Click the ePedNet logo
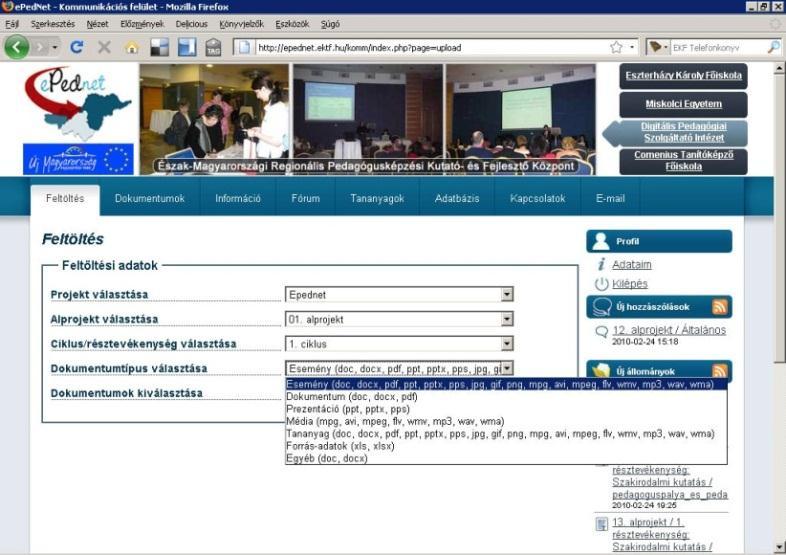Screen dimensions: 786x555 click(78, 104)
